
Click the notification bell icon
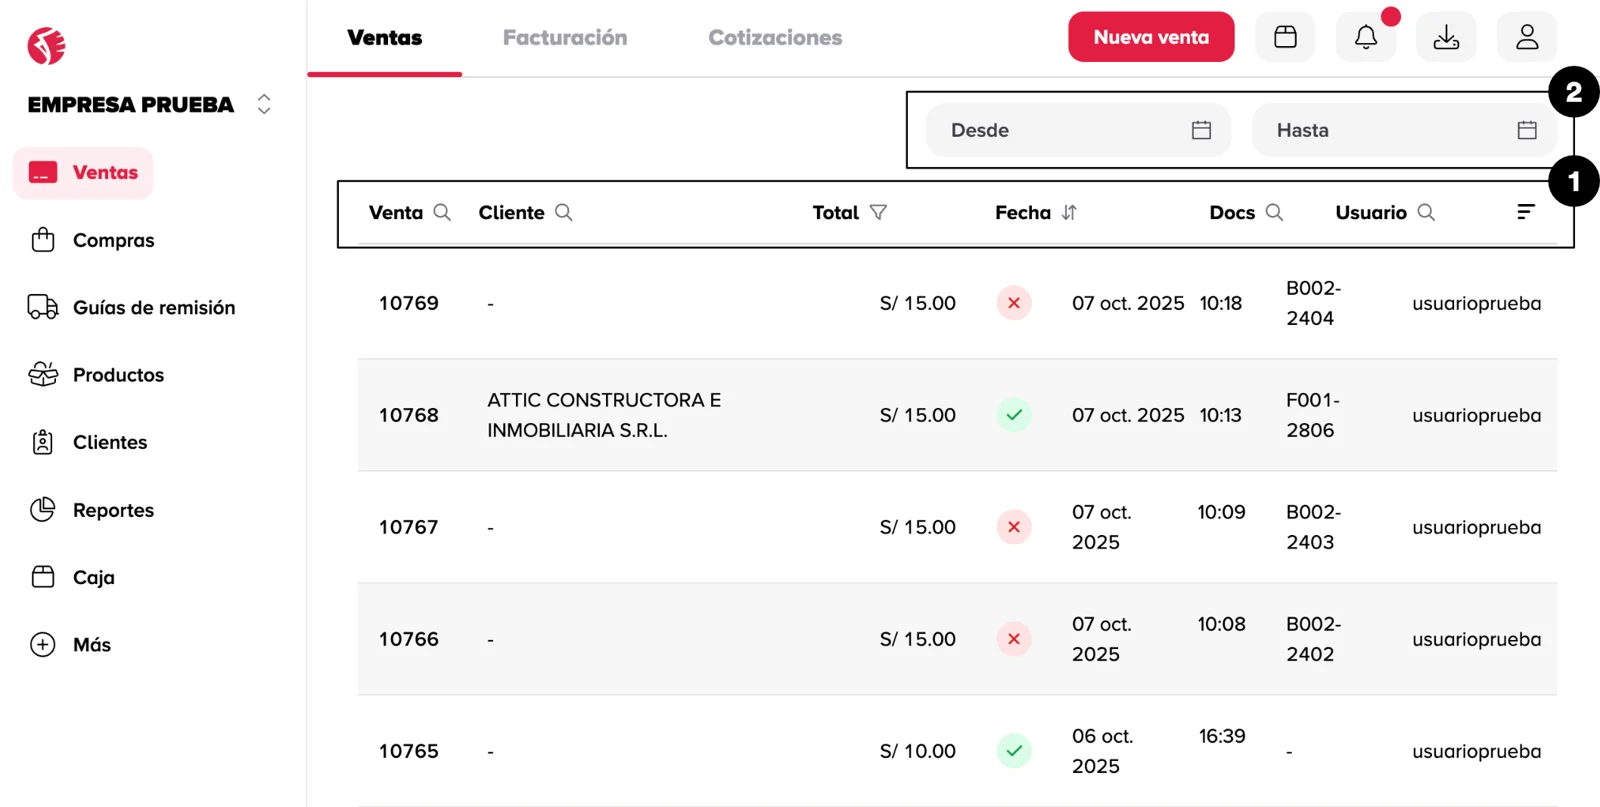click(1365, 38)
